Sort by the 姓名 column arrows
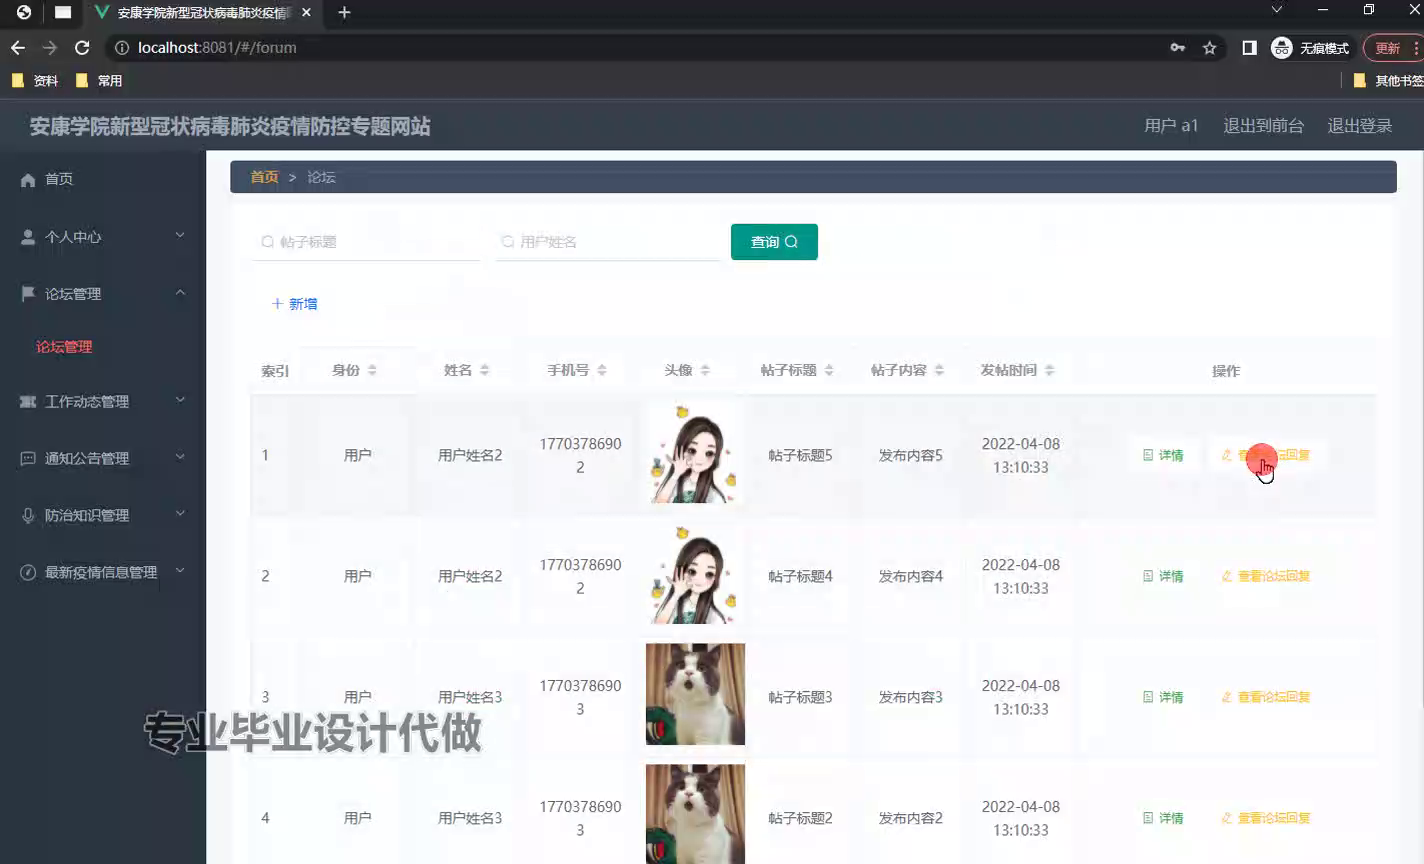Viewport: 1424px width, 864px height. click(x=484, y=370)
